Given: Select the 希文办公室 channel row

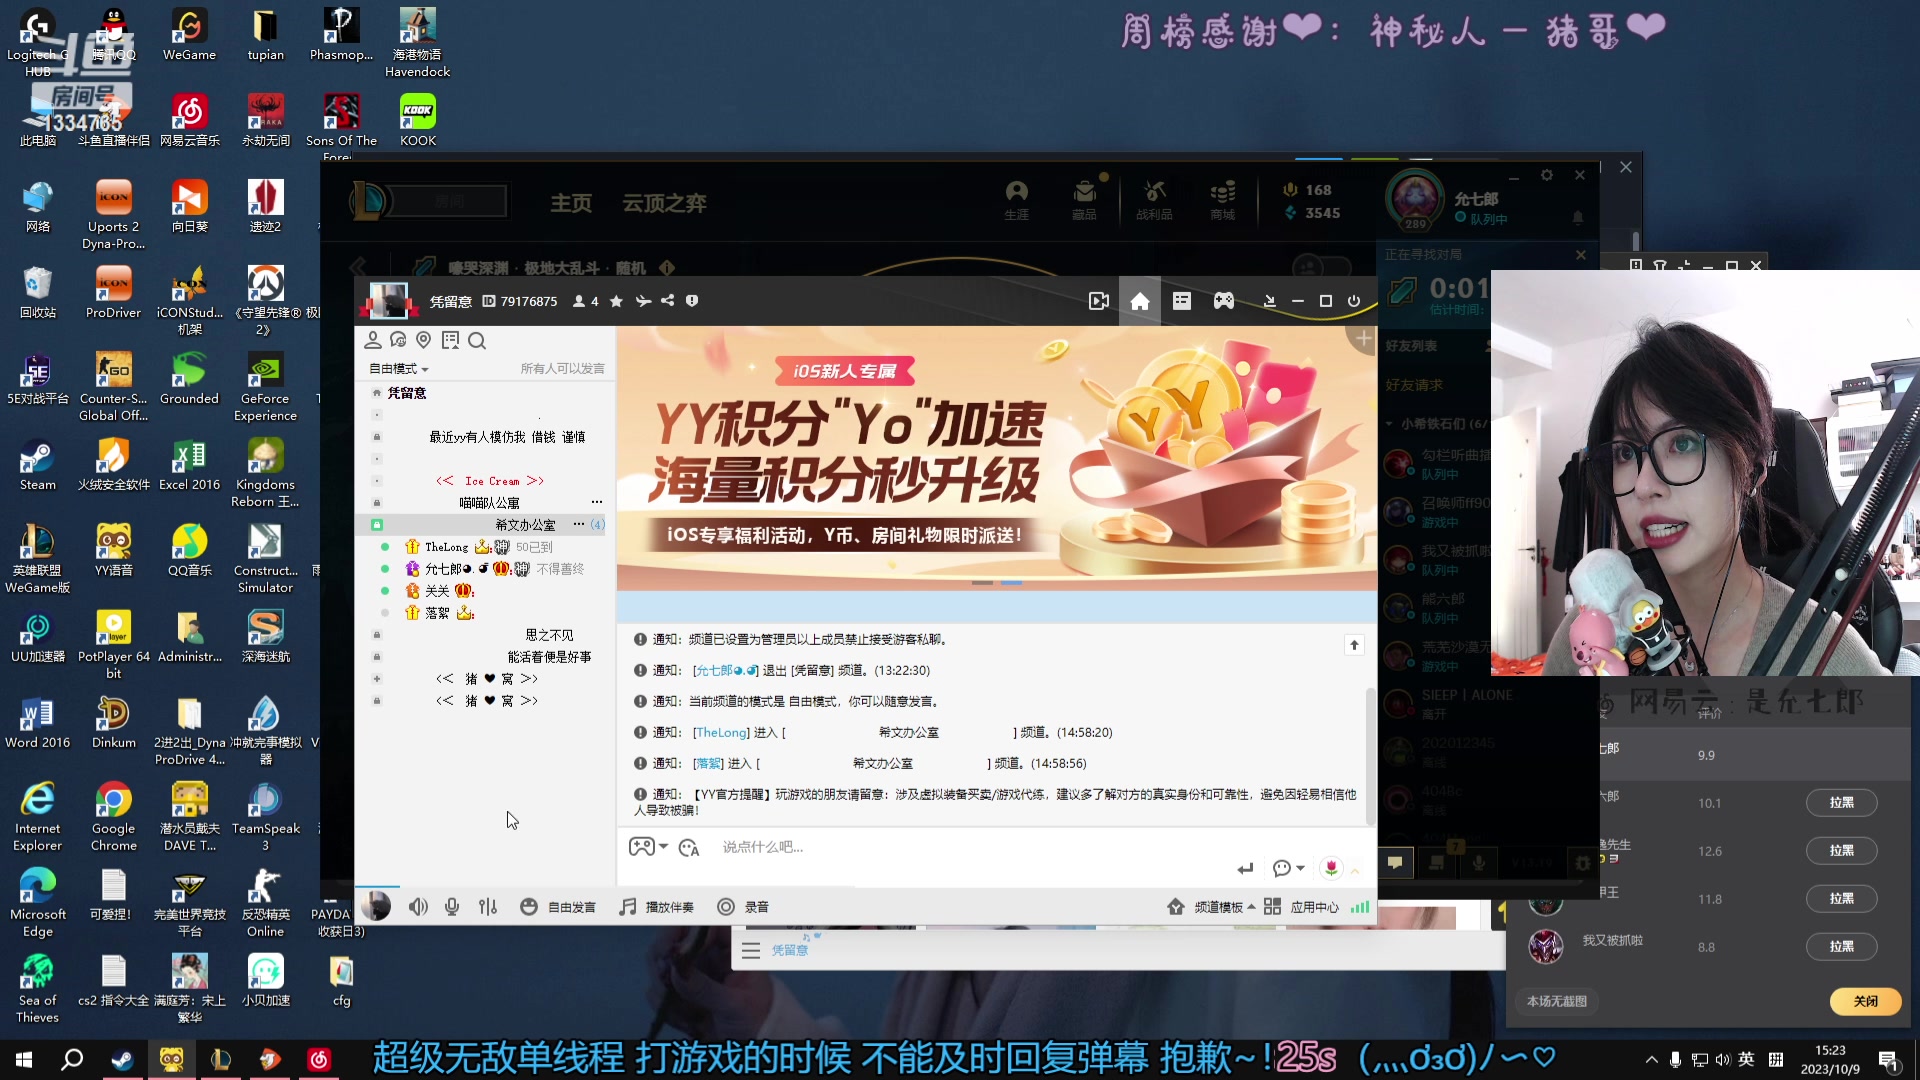Looking at the screenshot, I should tap(484, 525).
